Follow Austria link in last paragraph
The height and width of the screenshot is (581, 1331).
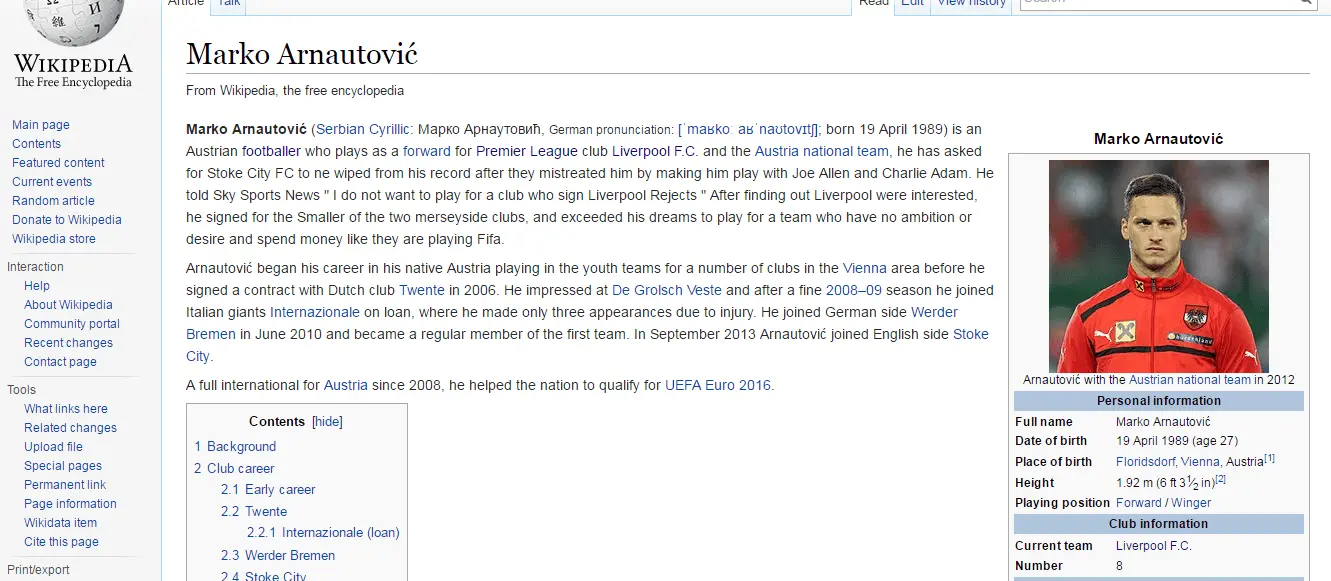click(346, 385)
